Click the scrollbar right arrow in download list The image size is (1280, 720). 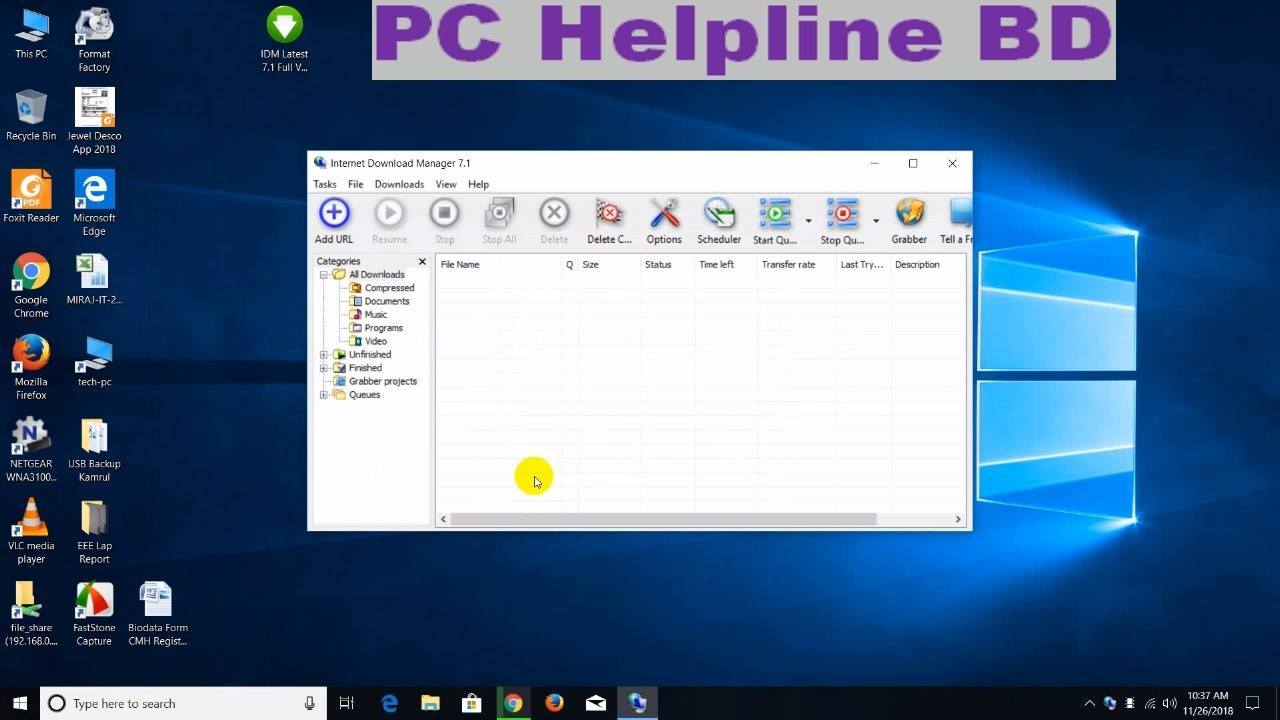958,519
